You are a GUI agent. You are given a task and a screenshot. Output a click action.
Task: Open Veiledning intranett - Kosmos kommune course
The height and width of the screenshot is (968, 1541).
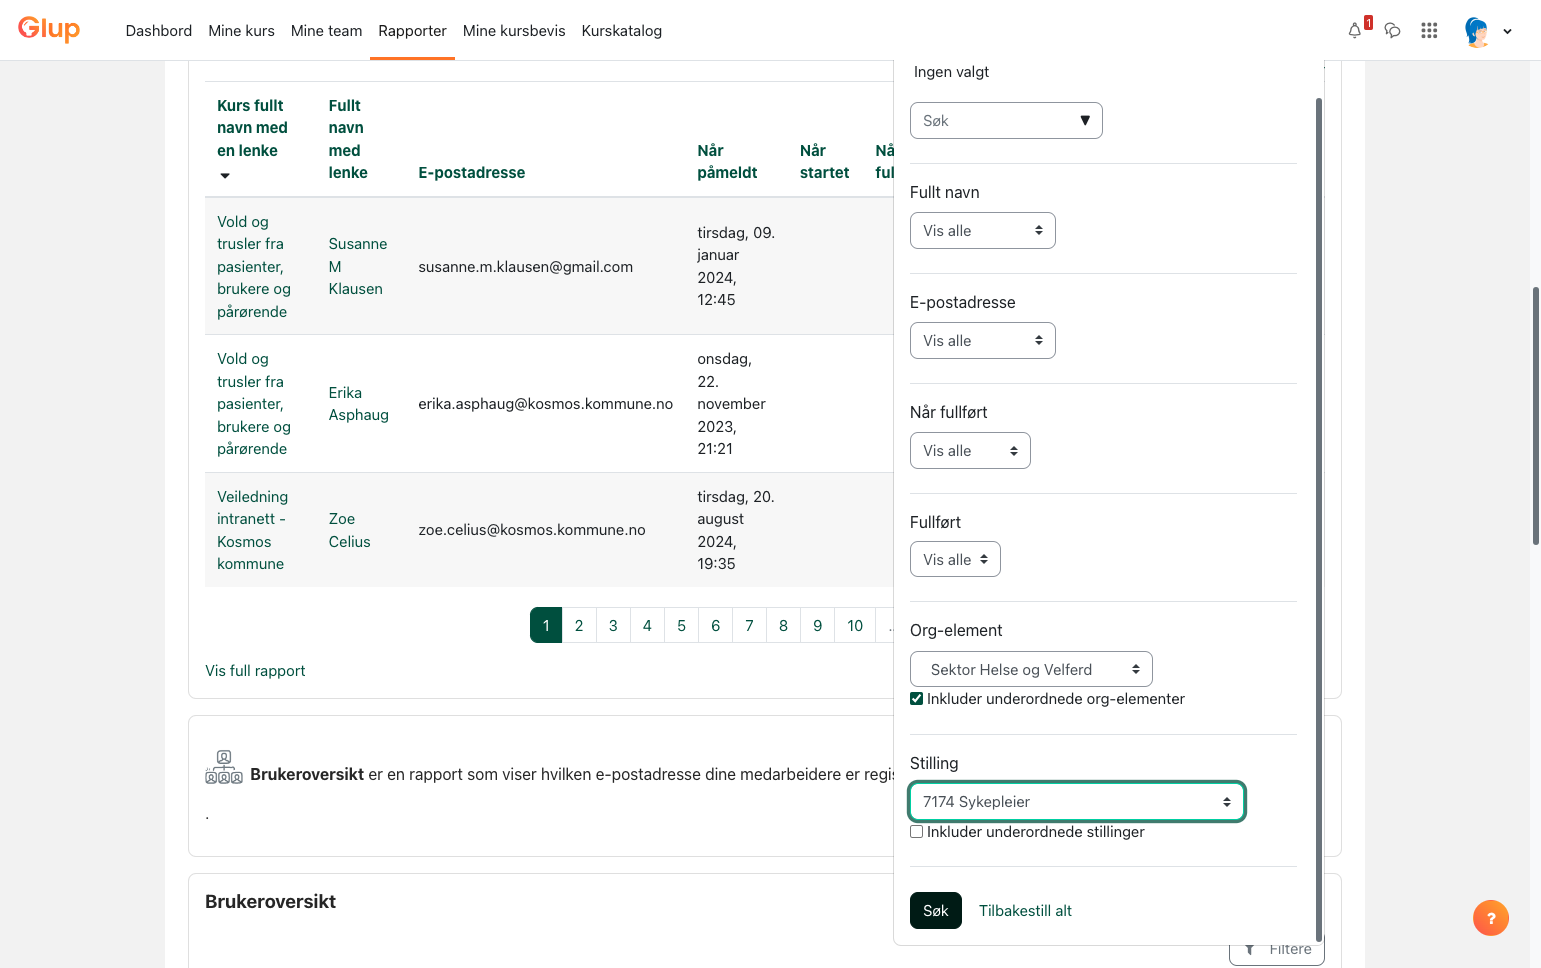252,530
